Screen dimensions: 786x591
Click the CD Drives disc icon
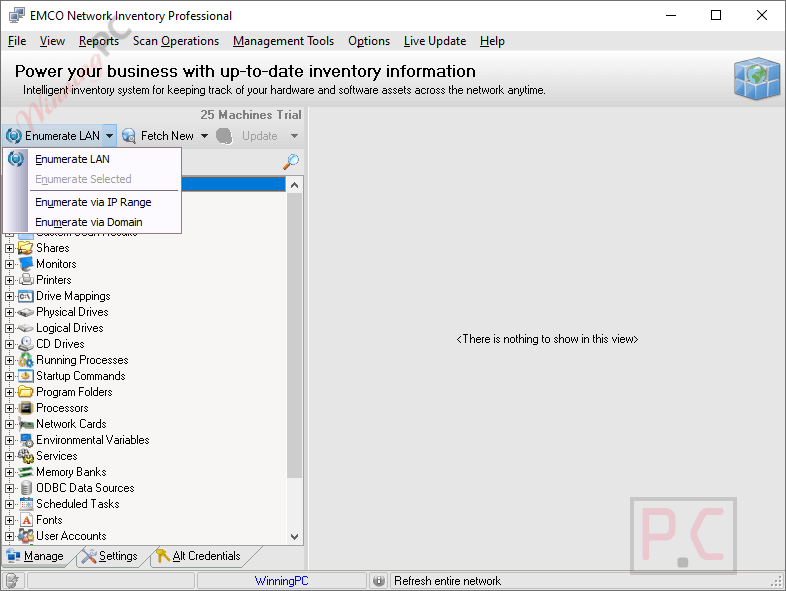click(26, 344)
